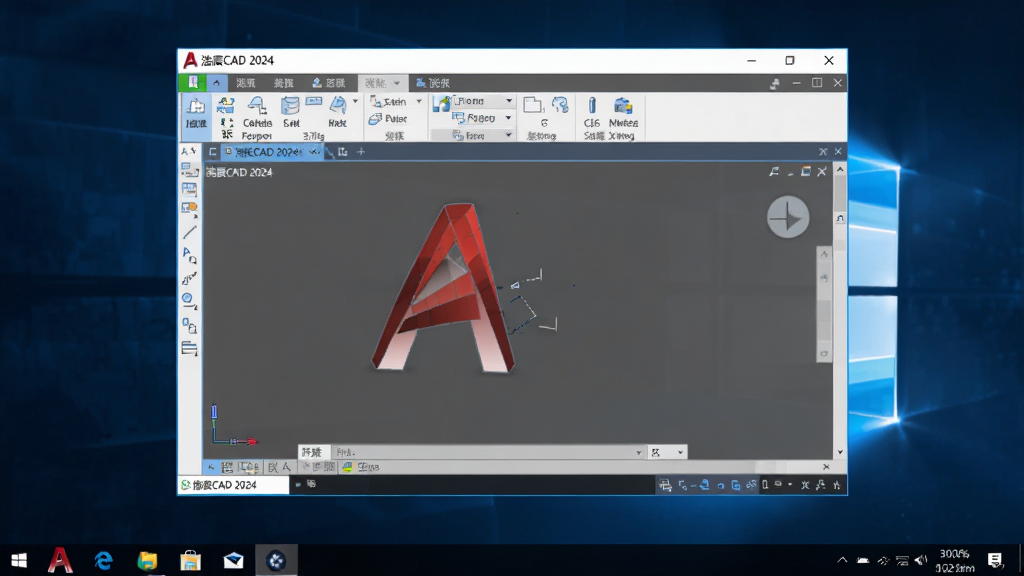
Task: Open the small arrow dropdown in status bar
Action: point(790,485)
